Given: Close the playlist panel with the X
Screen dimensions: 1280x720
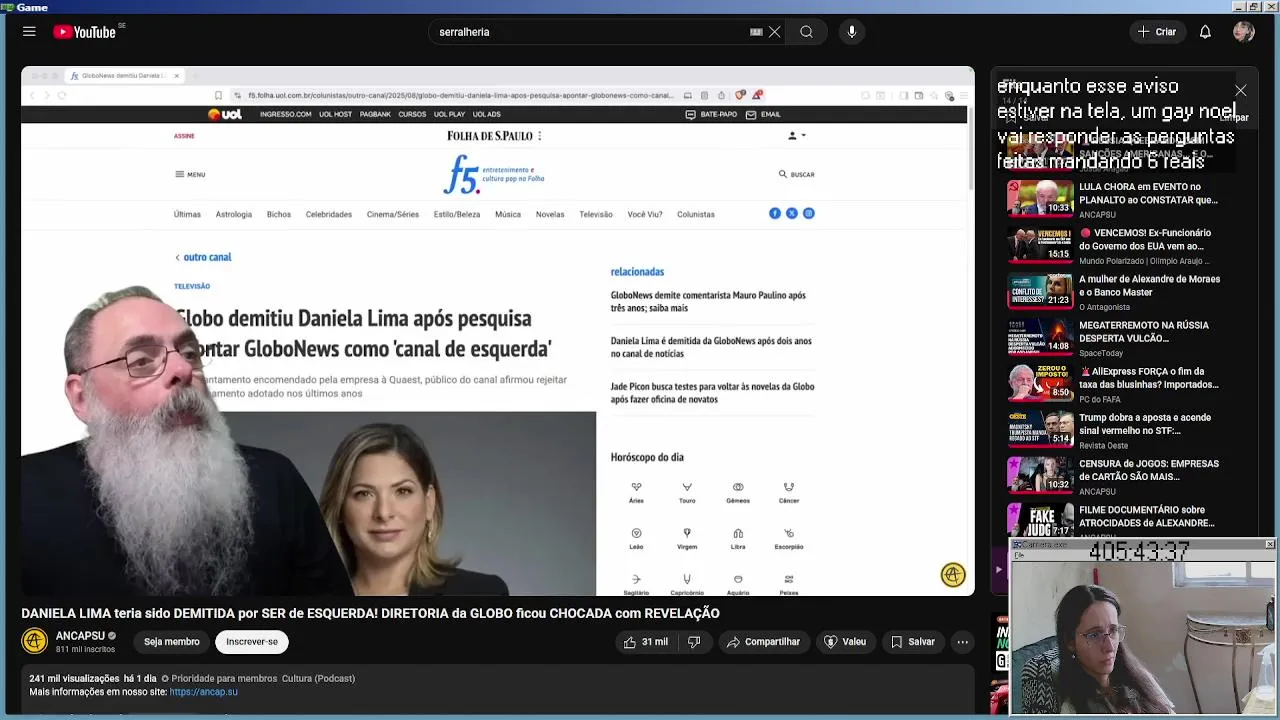Looking at the screenshot, I should pyautogui.click(x=1241, y=91).
